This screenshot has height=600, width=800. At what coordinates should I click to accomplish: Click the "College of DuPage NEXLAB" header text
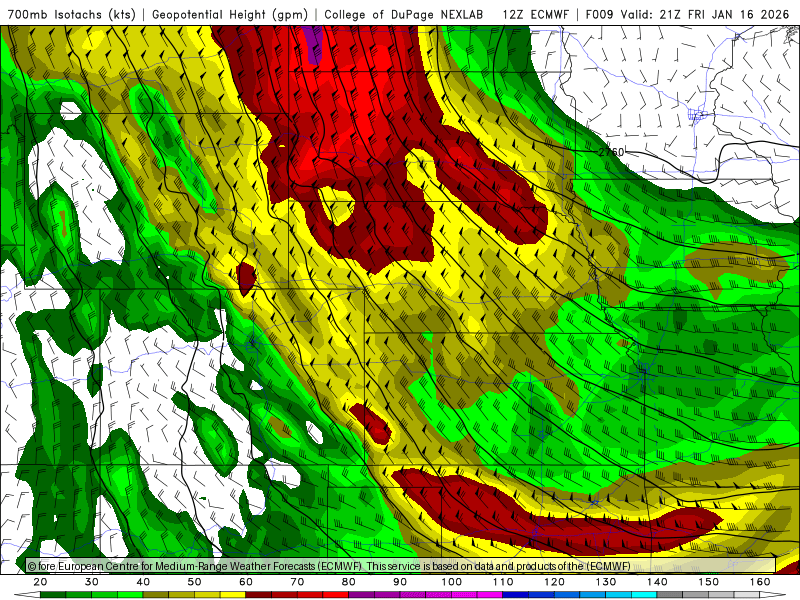tap(404, 14)
